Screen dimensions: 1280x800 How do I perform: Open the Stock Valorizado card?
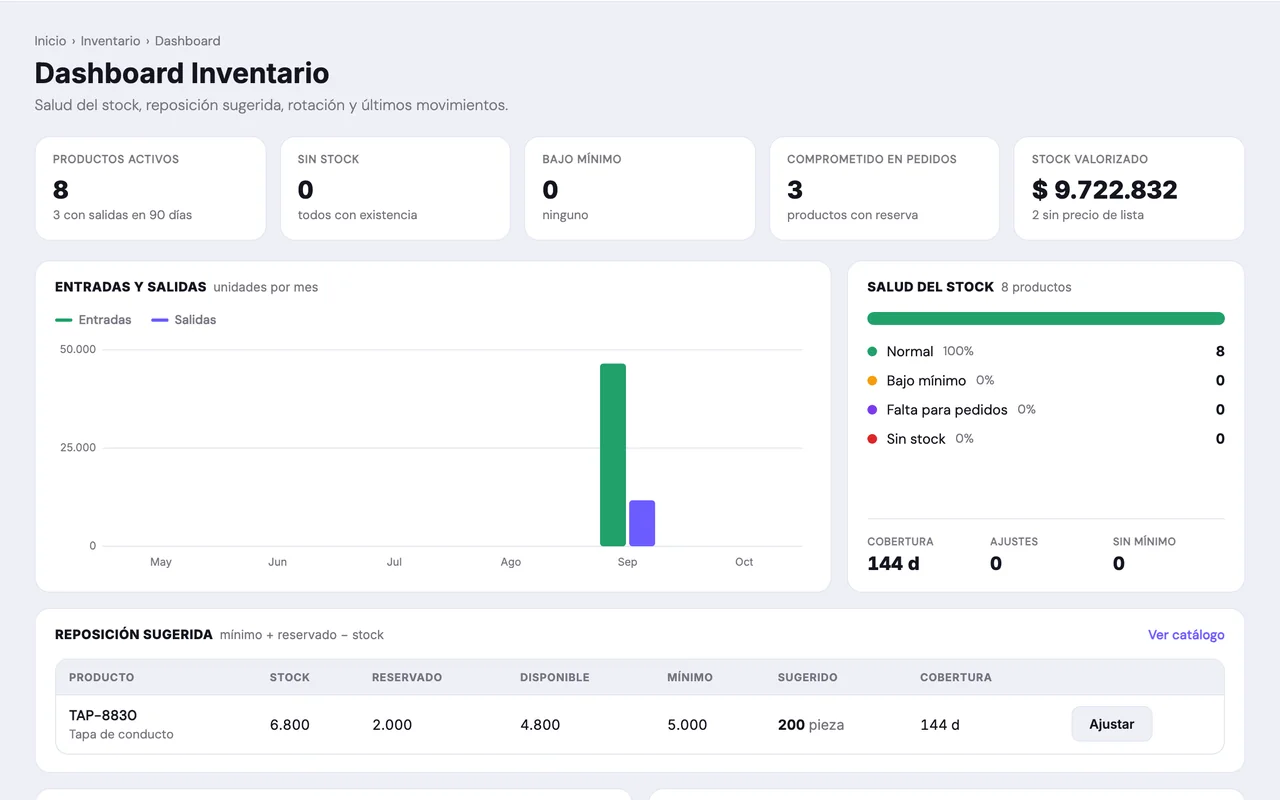click(1129, 188)
